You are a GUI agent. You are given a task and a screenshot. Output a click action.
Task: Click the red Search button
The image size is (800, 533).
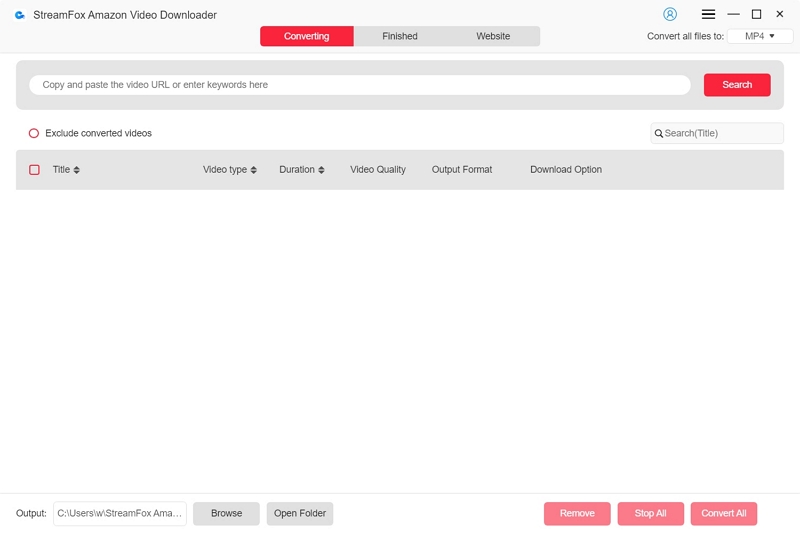pyautogui.click(x=737, y=85)
